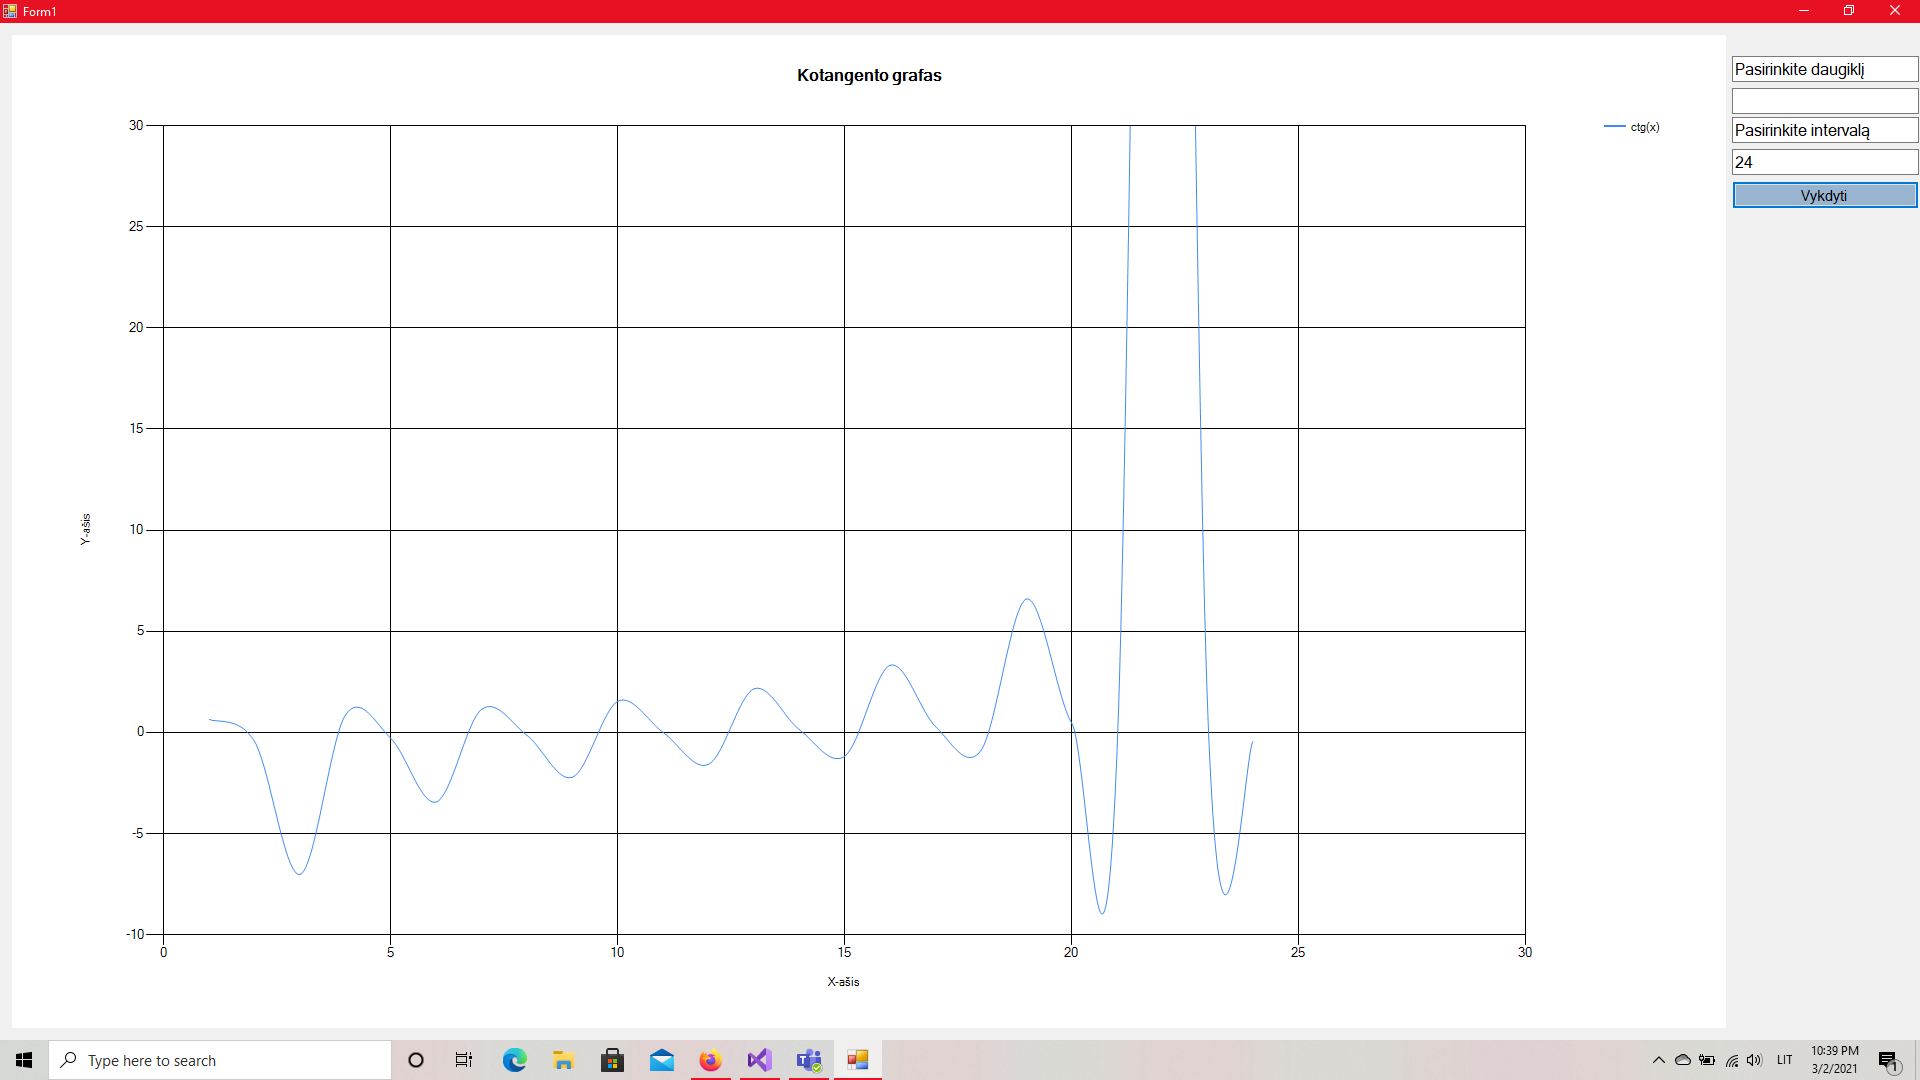Click the ctg(x) legend entry
The width and height of the screenshot is (1920, 1080).
click(x=1632, y=127)
